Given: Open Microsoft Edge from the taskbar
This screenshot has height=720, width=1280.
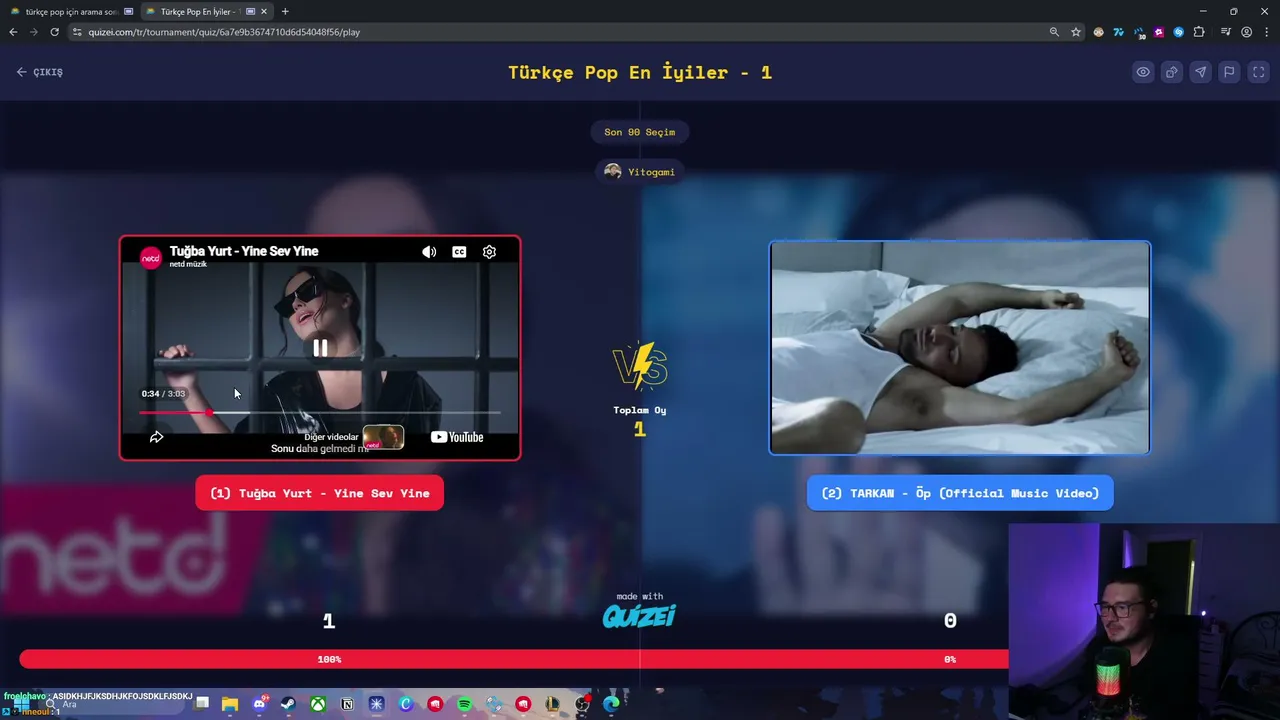Looking at the screenshot, I should pos(611,704).
